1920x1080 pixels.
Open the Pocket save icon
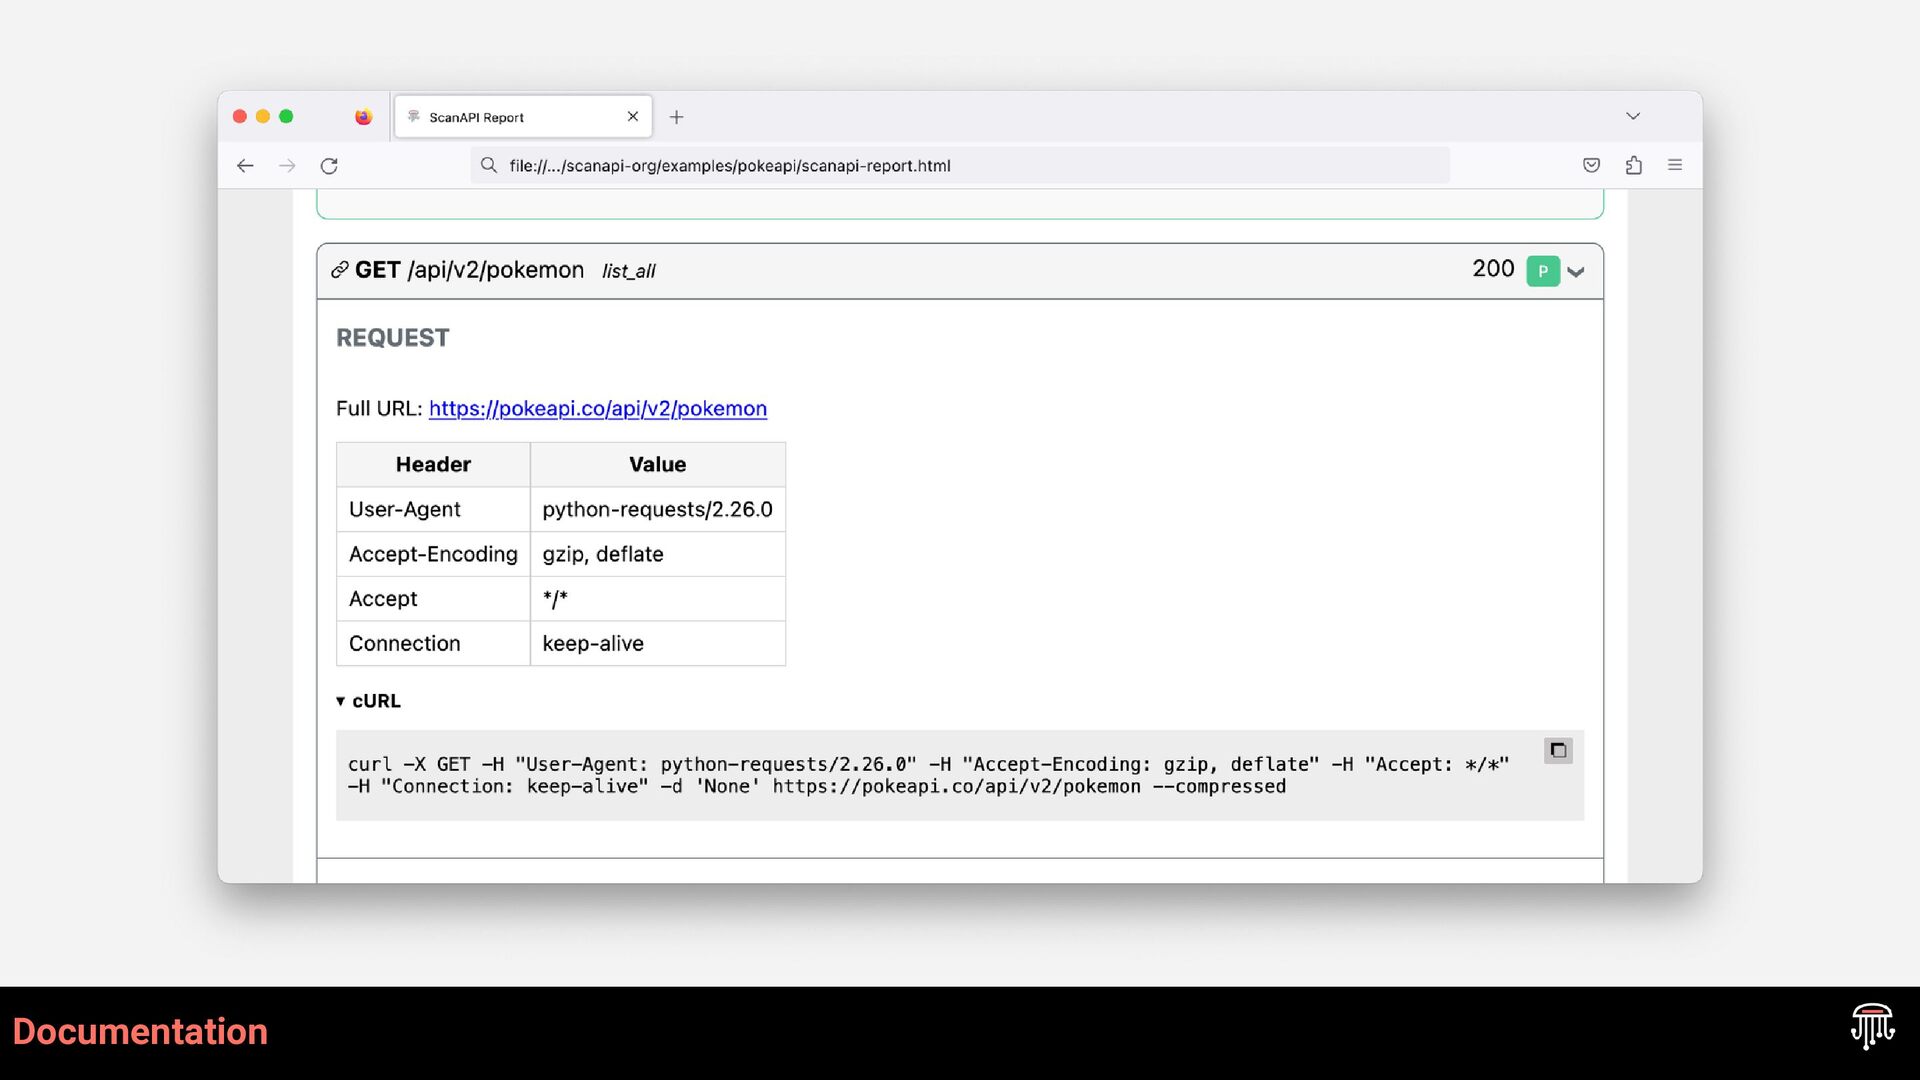[x=1591, y=166]
